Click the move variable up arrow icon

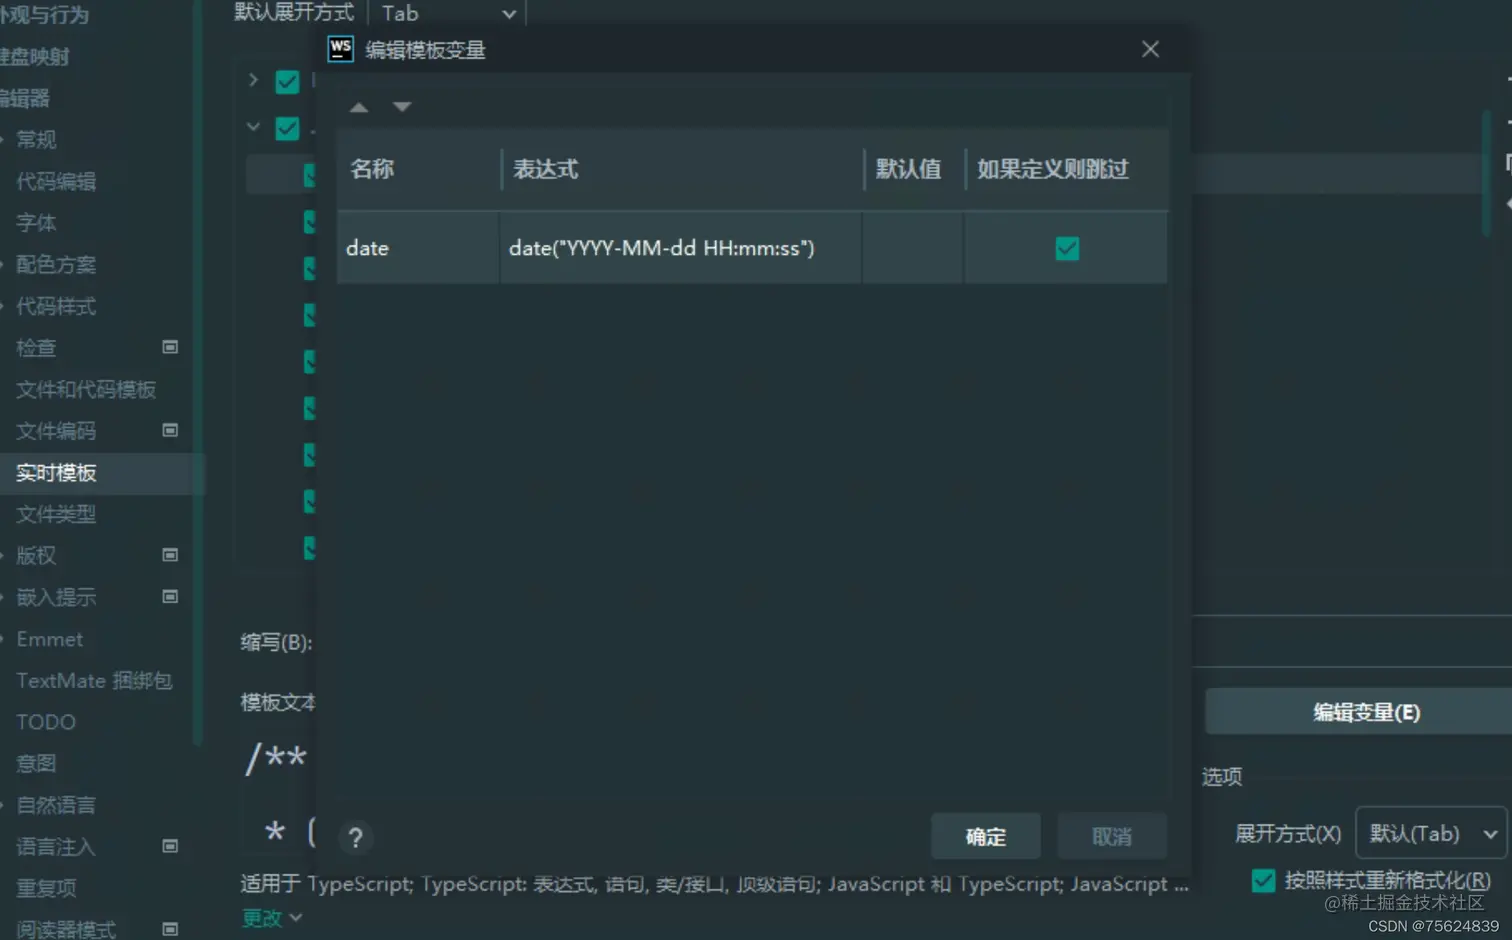pos(358,107)
